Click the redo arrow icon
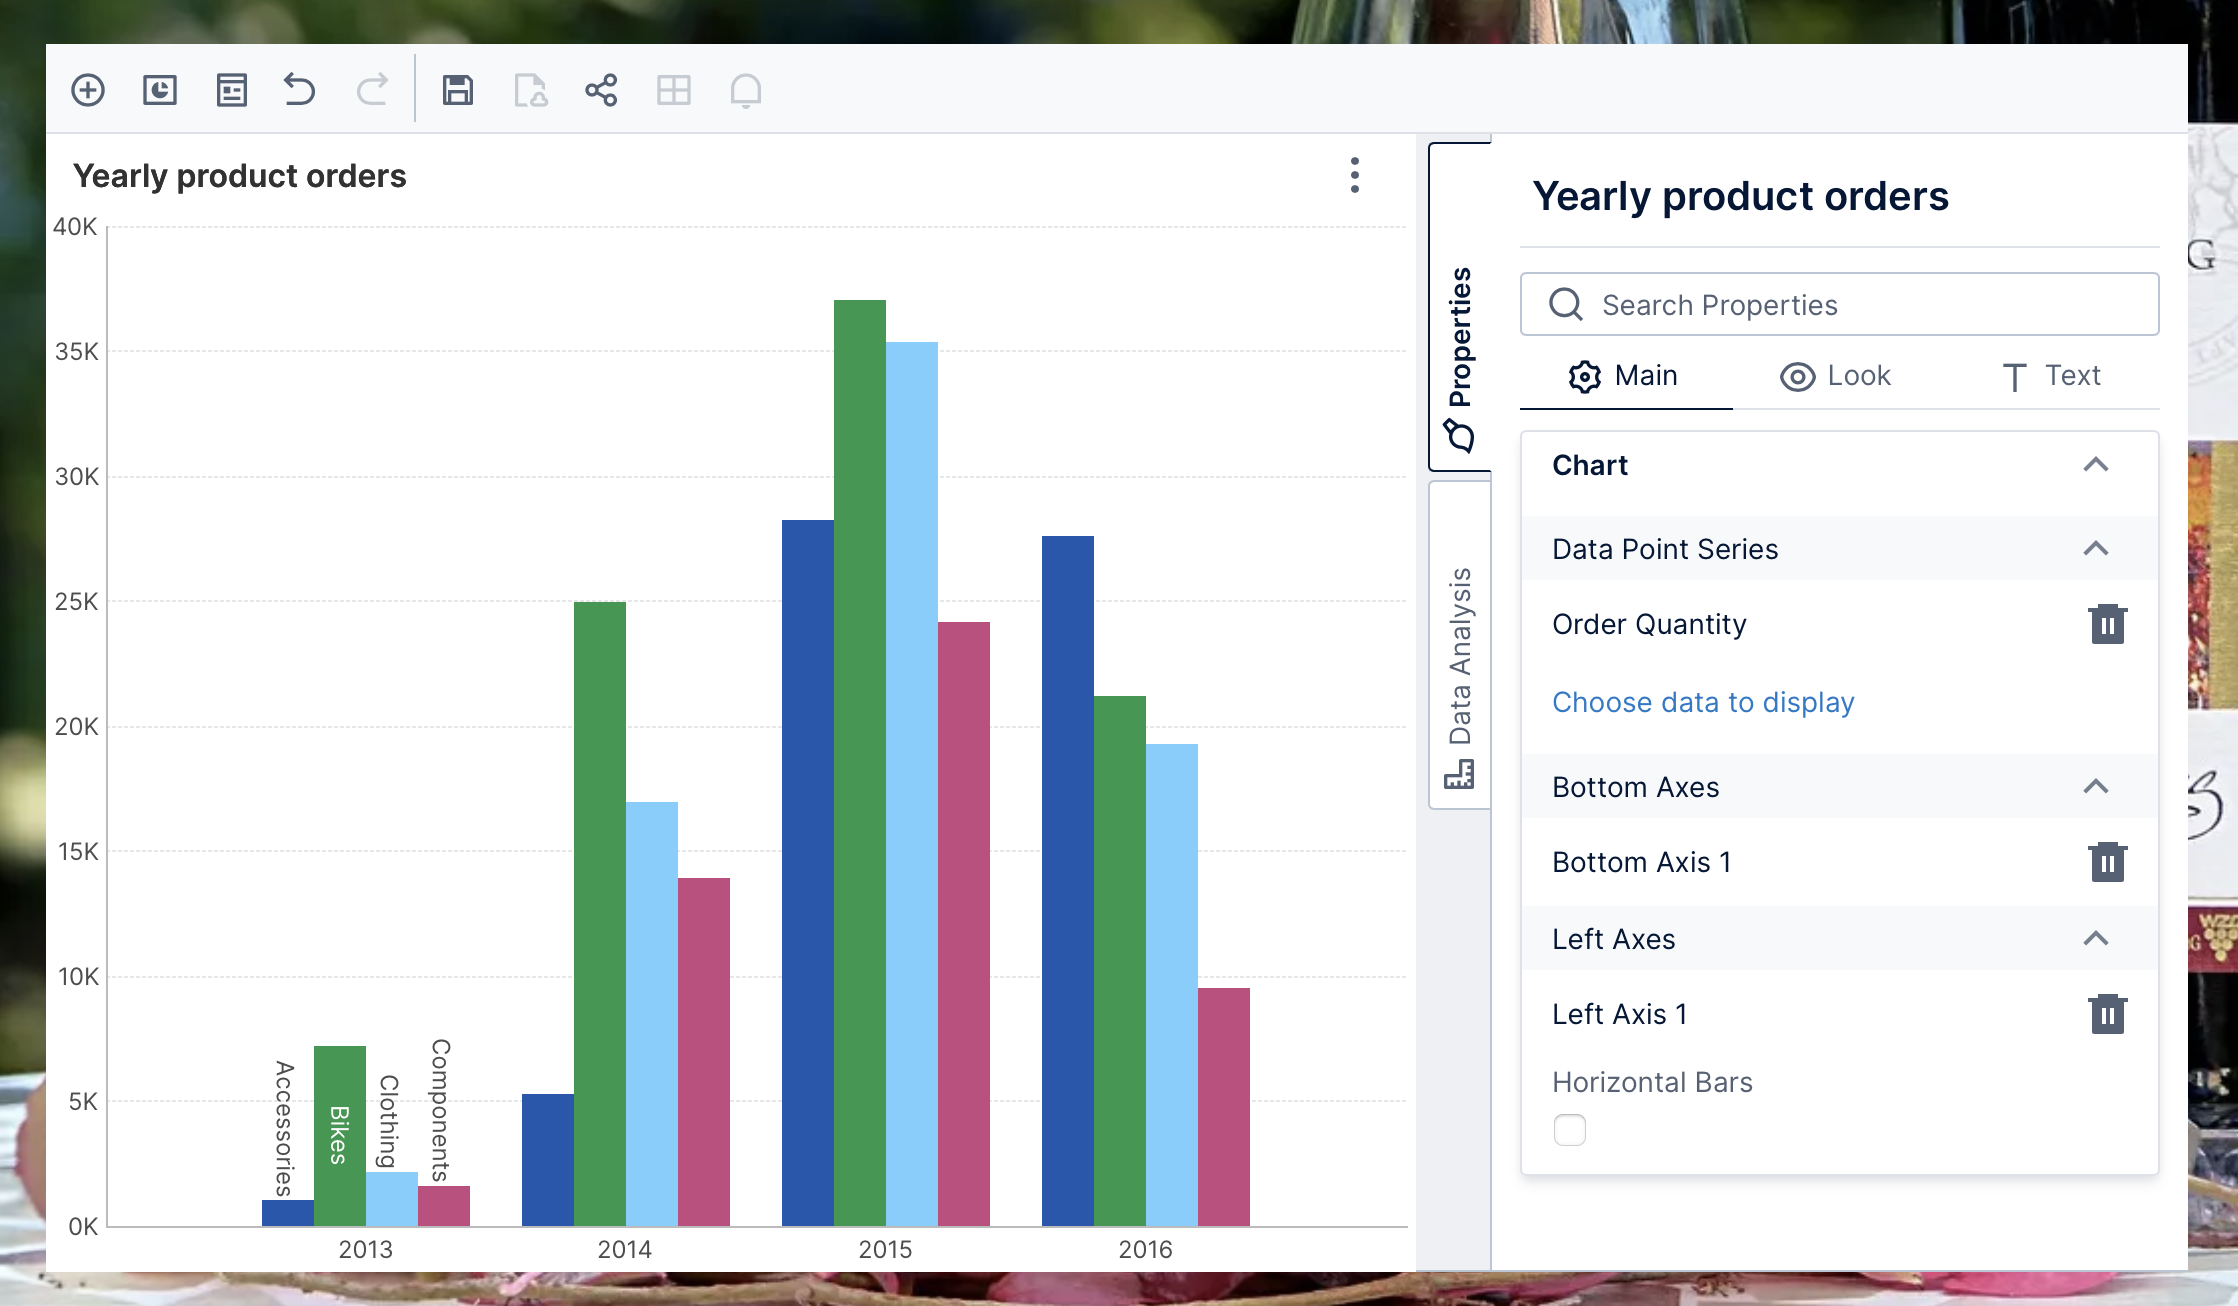The width and height of the screenshot is (2238, 1306). pyautogui.click(x=372, y=90)
